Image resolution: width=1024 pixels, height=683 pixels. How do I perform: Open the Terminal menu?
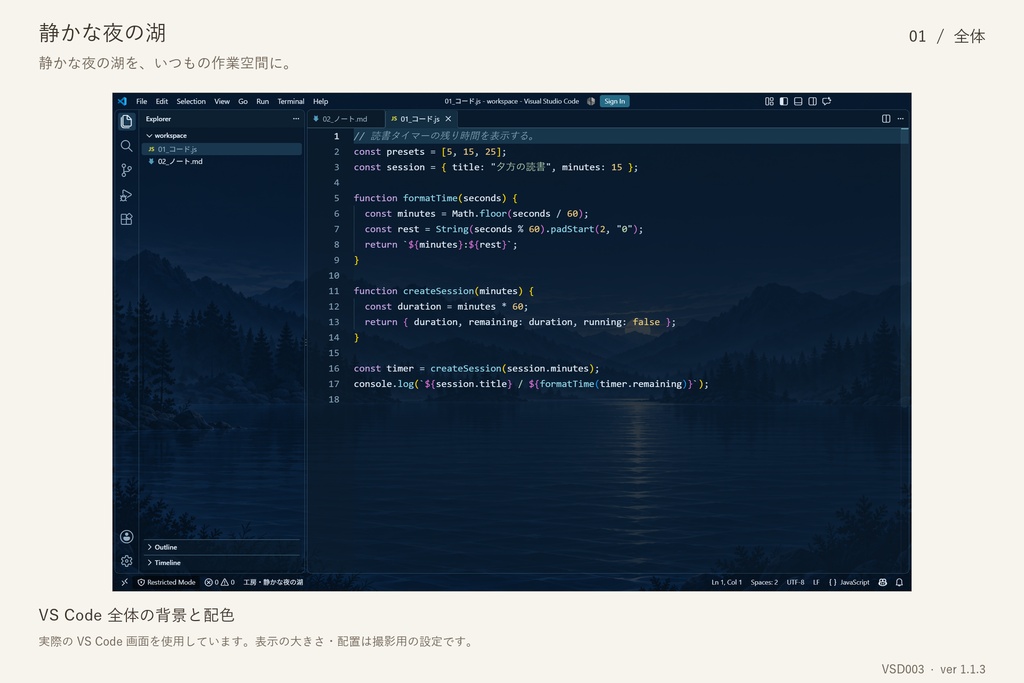(291, 101)
